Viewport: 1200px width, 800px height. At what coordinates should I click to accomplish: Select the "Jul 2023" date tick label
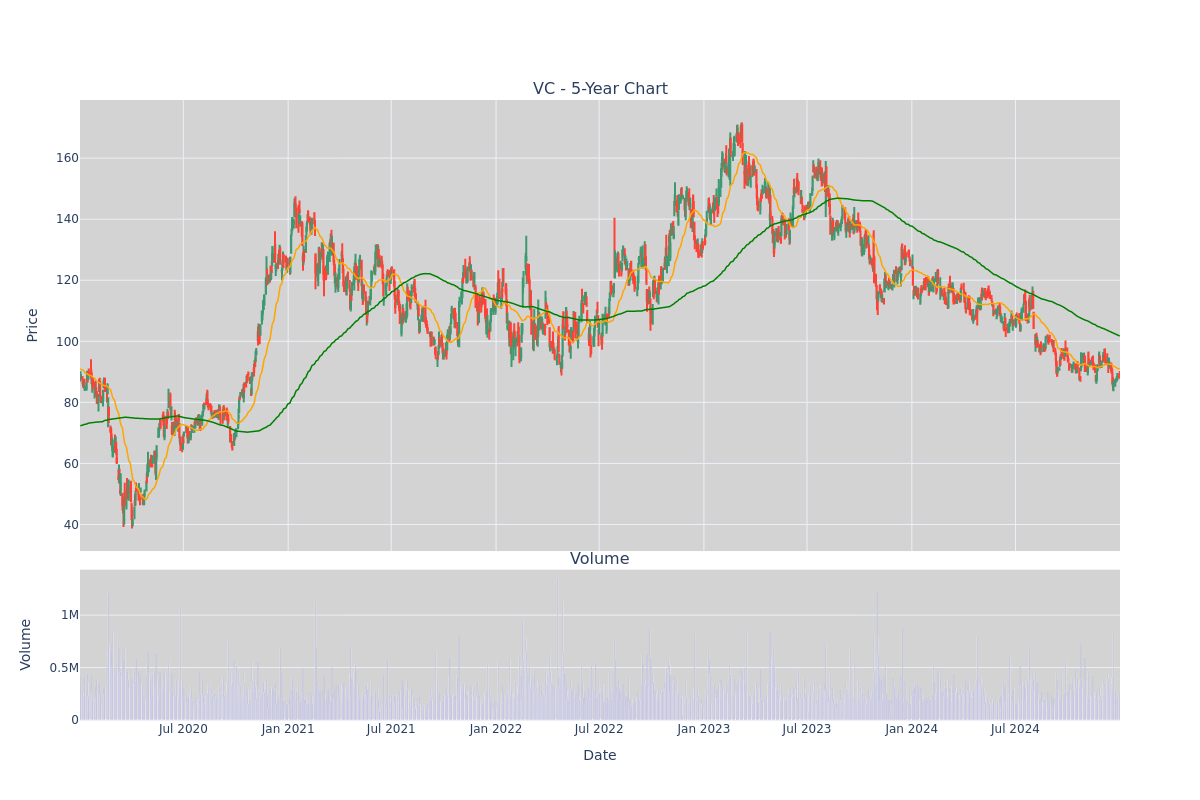coord(807,729)
